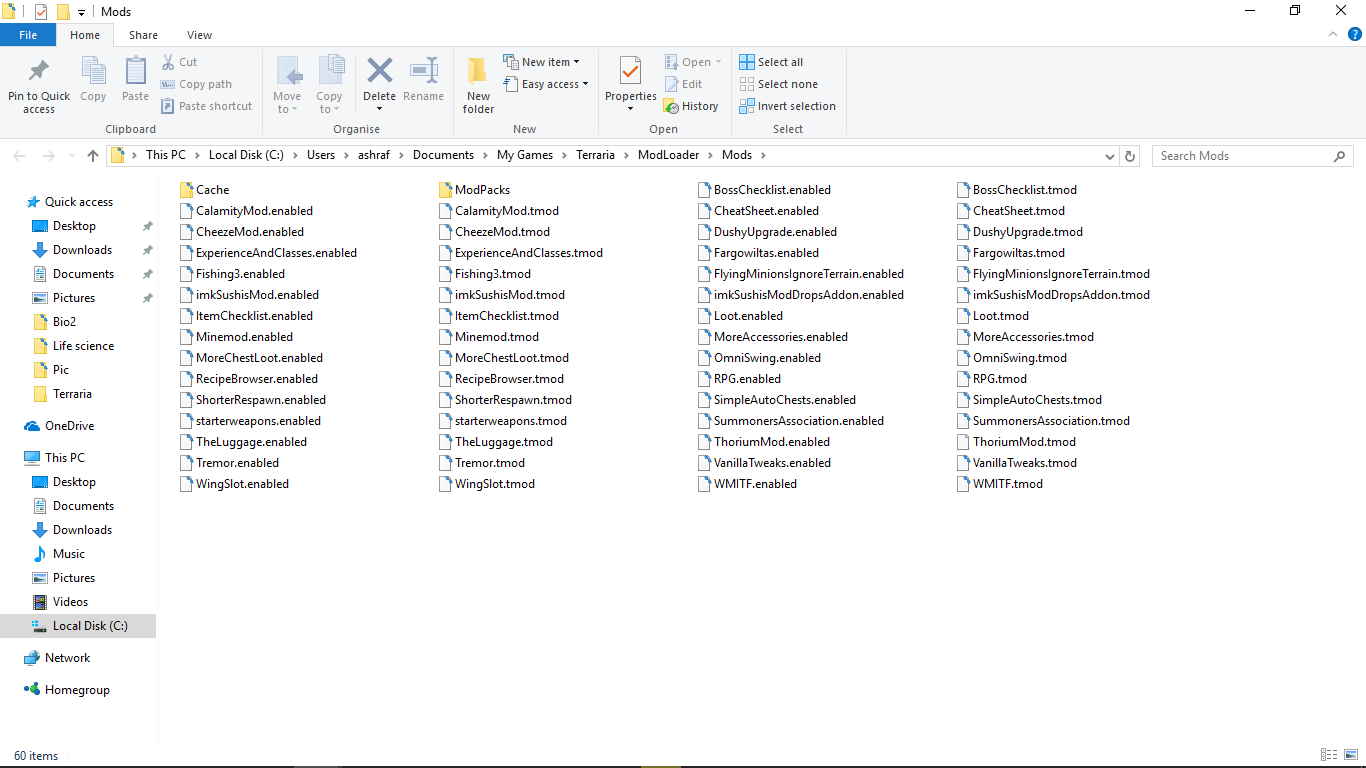Open file History from the ribbon
The height and width of the screenshot is (768, 1366).
pyautogui.click(x=691, y=106)
